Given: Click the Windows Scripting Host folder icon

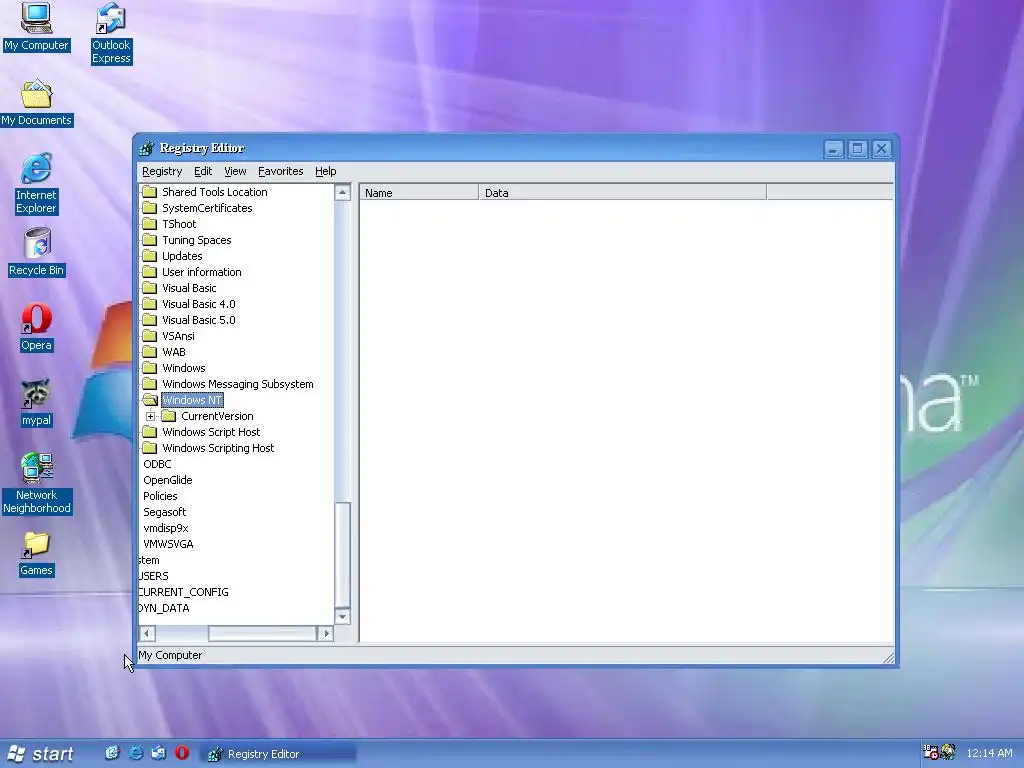Looking at the screenshot, I should (x=150, y=447).
